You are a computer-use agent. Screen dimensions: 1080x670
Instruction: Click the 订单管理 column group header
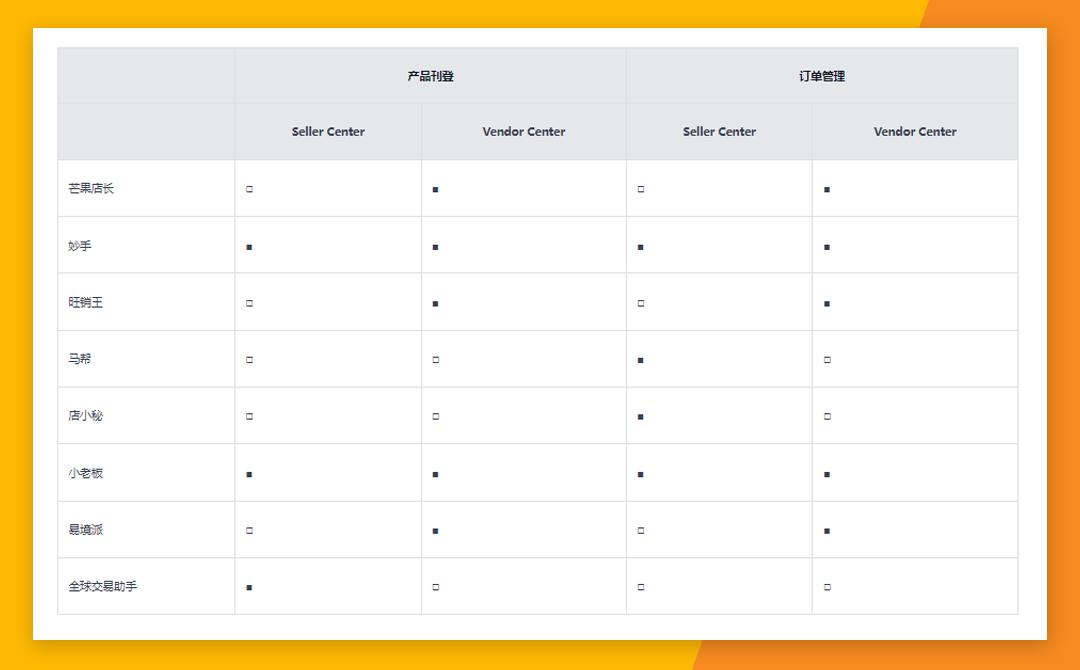click(x=822, y=76)
